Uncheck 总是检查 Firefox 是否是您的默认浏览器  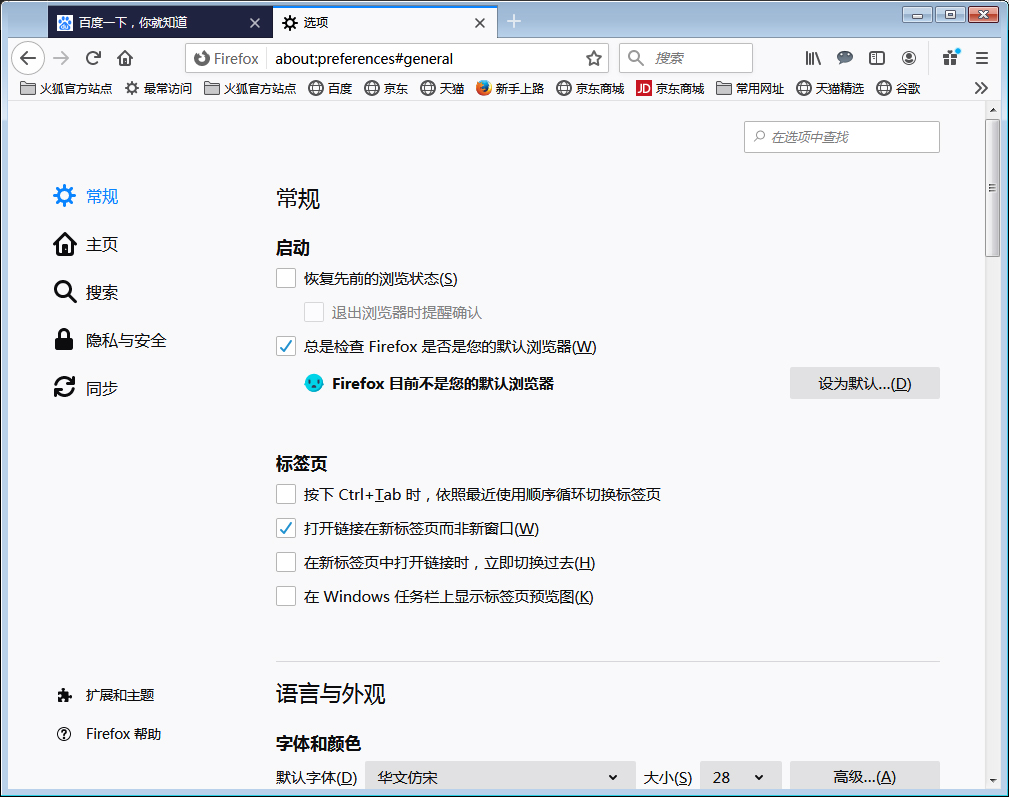pos(285,346)
